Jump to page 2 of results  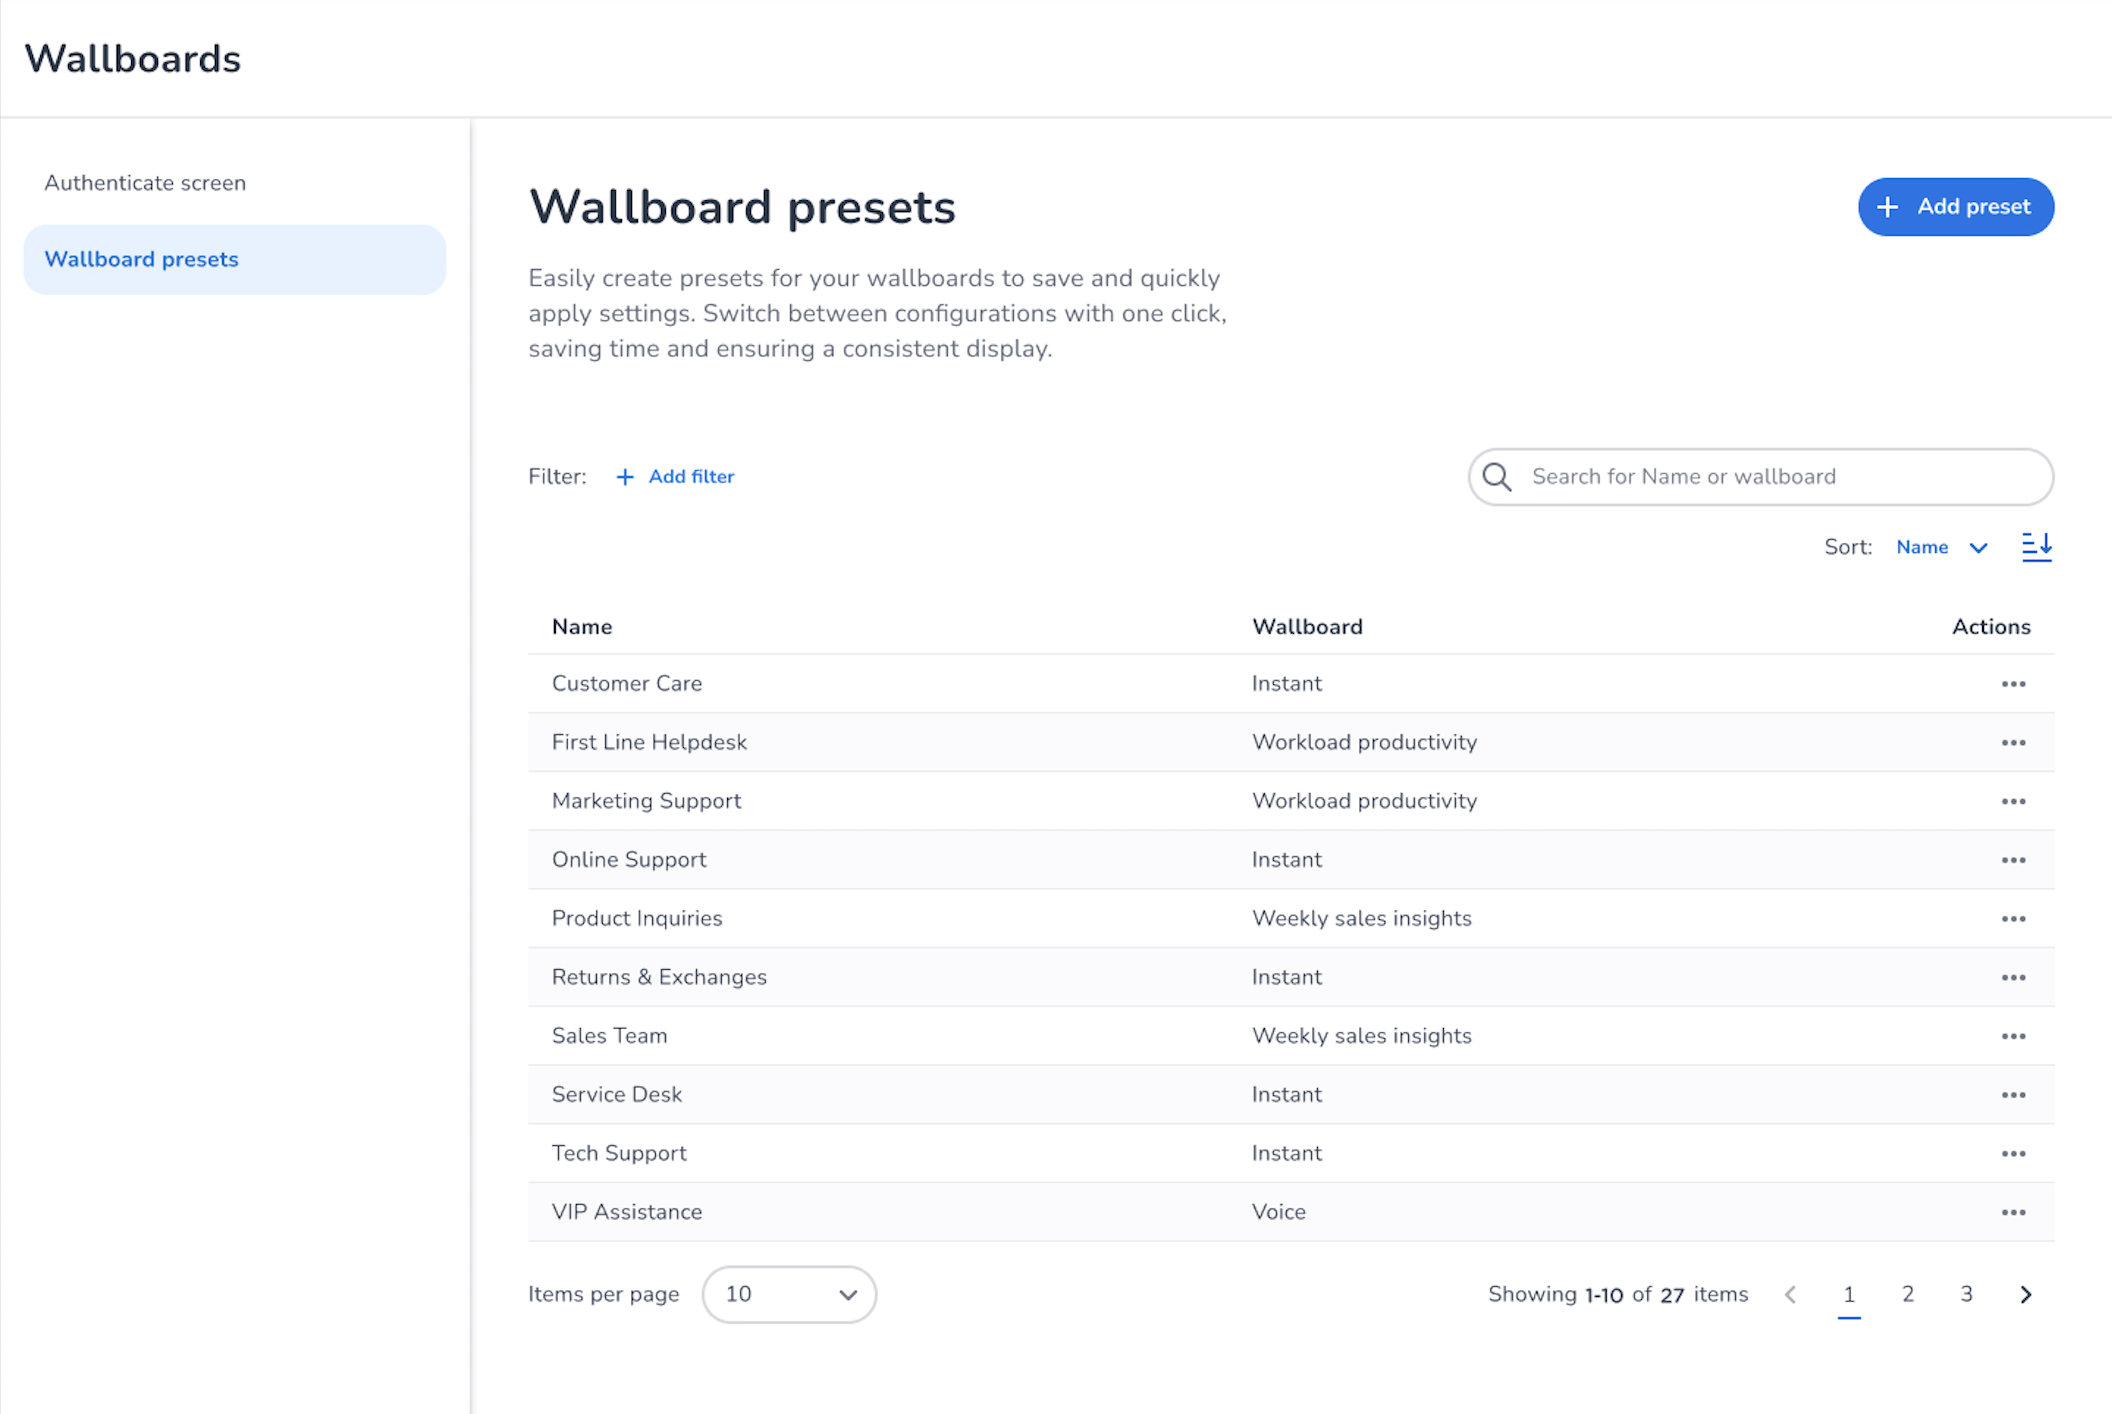(x=1908, y=1294)
